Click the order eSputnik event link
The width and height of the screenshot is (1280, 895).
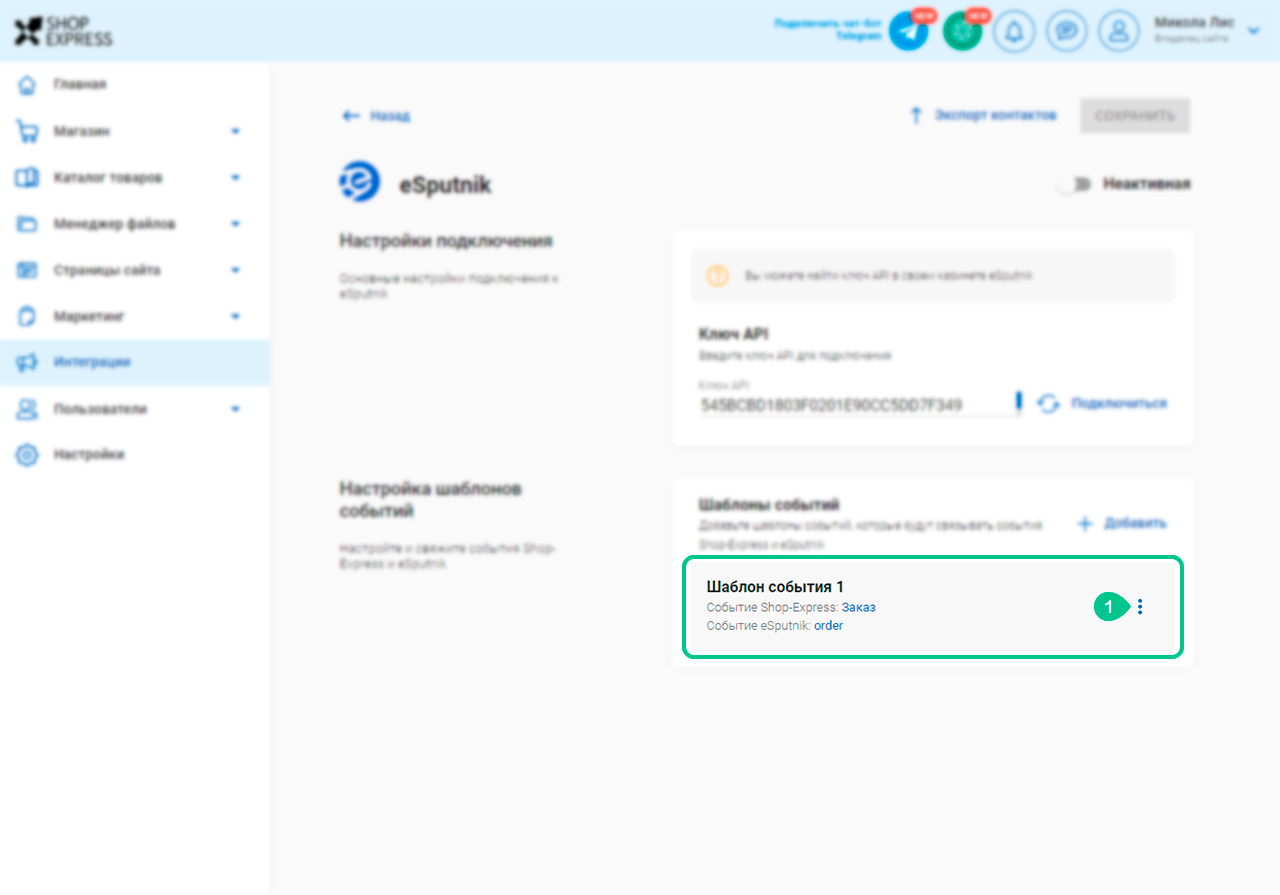pos(828,626)
